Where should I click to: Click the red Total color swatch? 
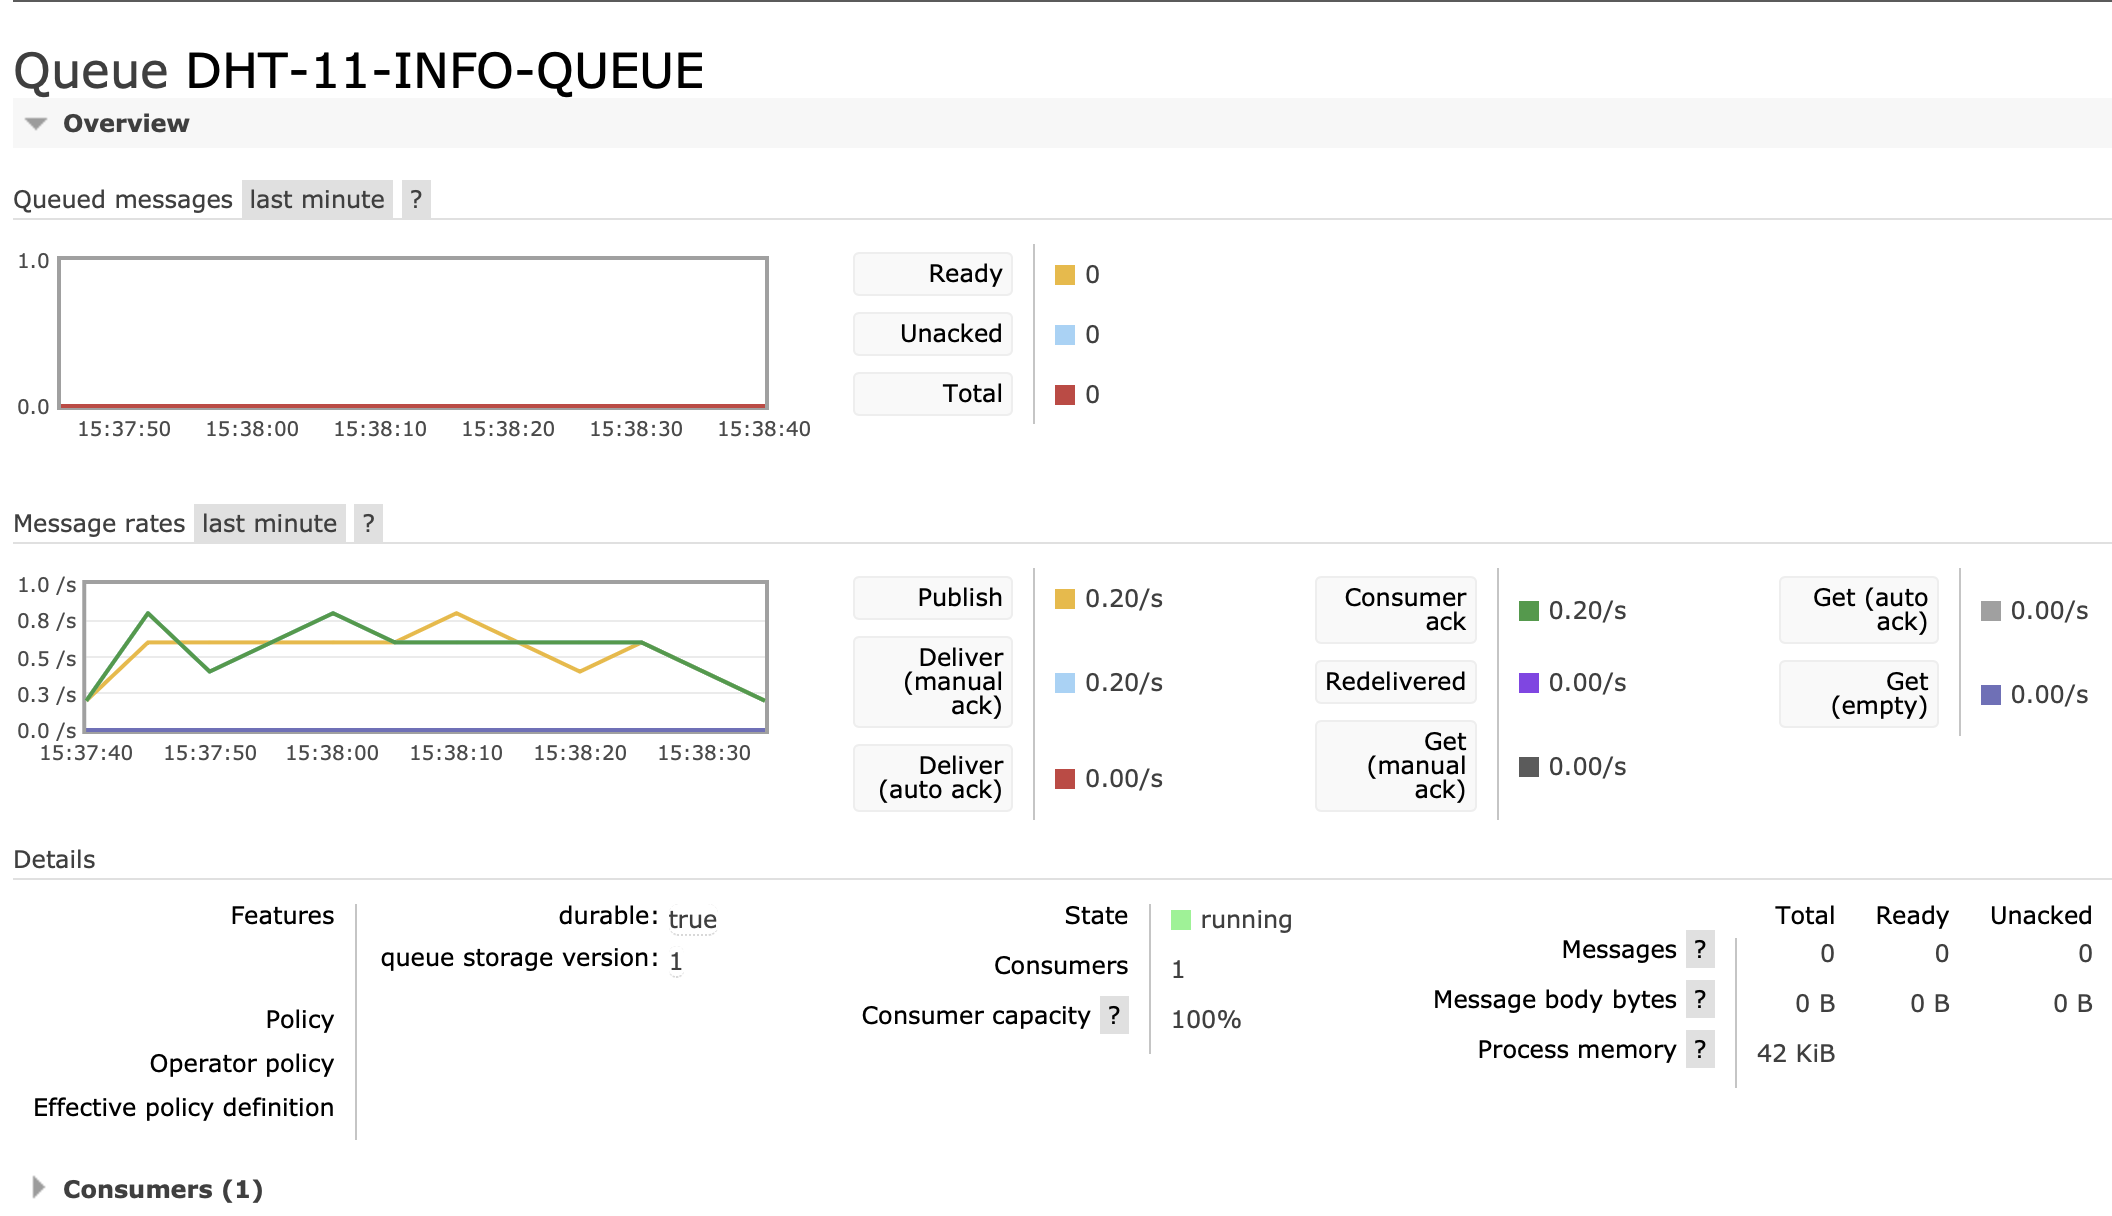click(x=1065, y=395)
